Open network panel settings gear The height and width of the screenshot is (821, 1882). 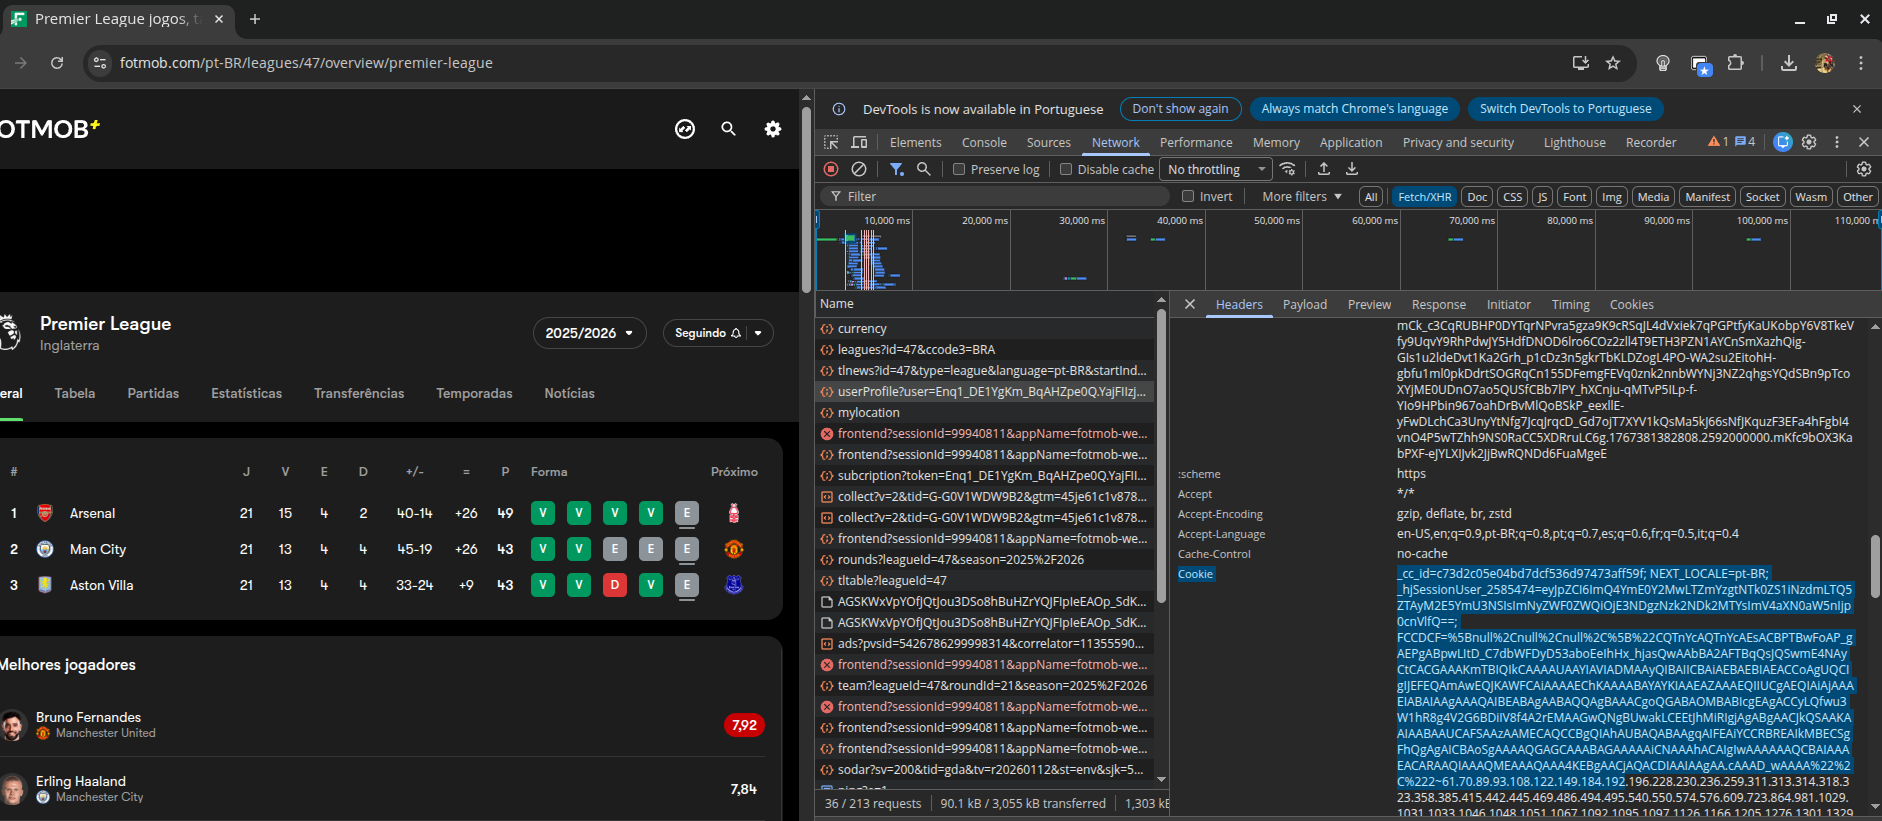click(1864, 169)
